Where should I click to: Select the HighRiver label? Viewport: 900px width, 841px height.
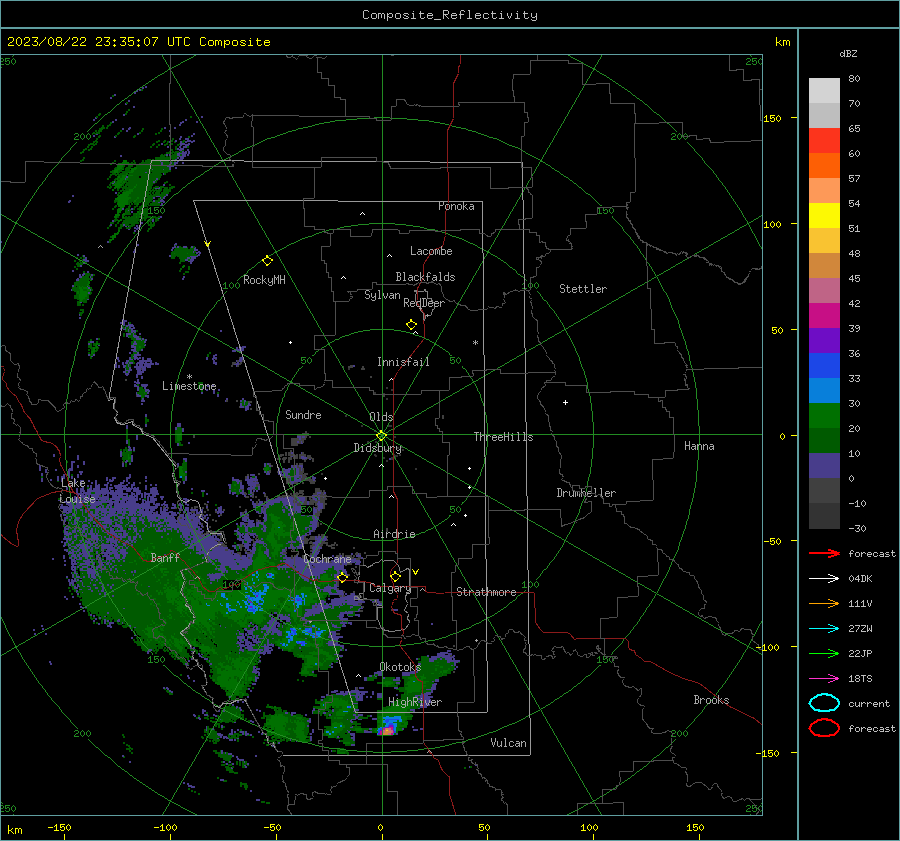click(415, 702)
